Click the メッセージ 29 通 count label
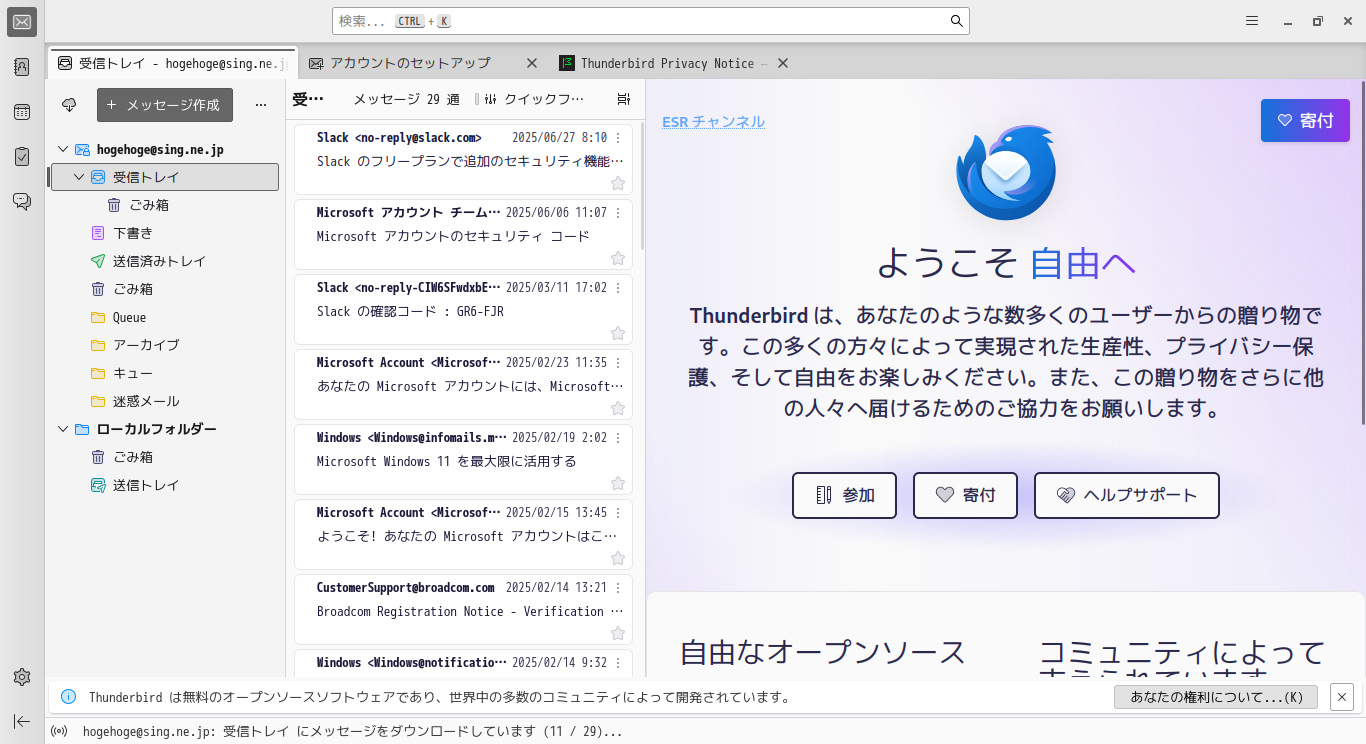This screenshot has height=744, width=1366. 406,99
